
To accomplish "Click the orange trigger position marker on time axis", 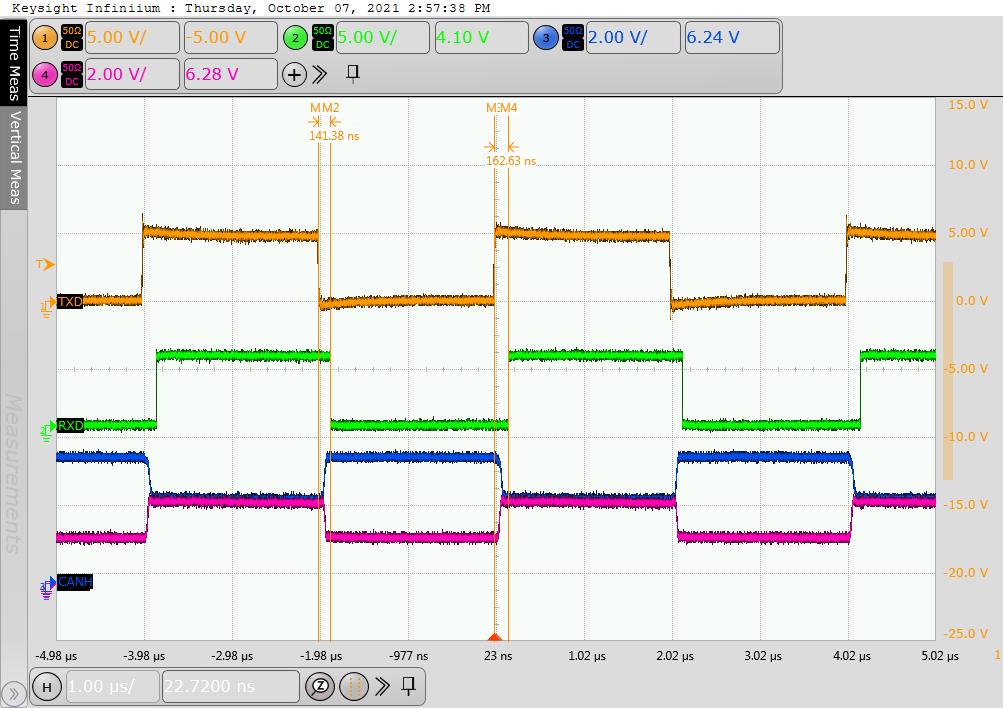I will point(494,636).
